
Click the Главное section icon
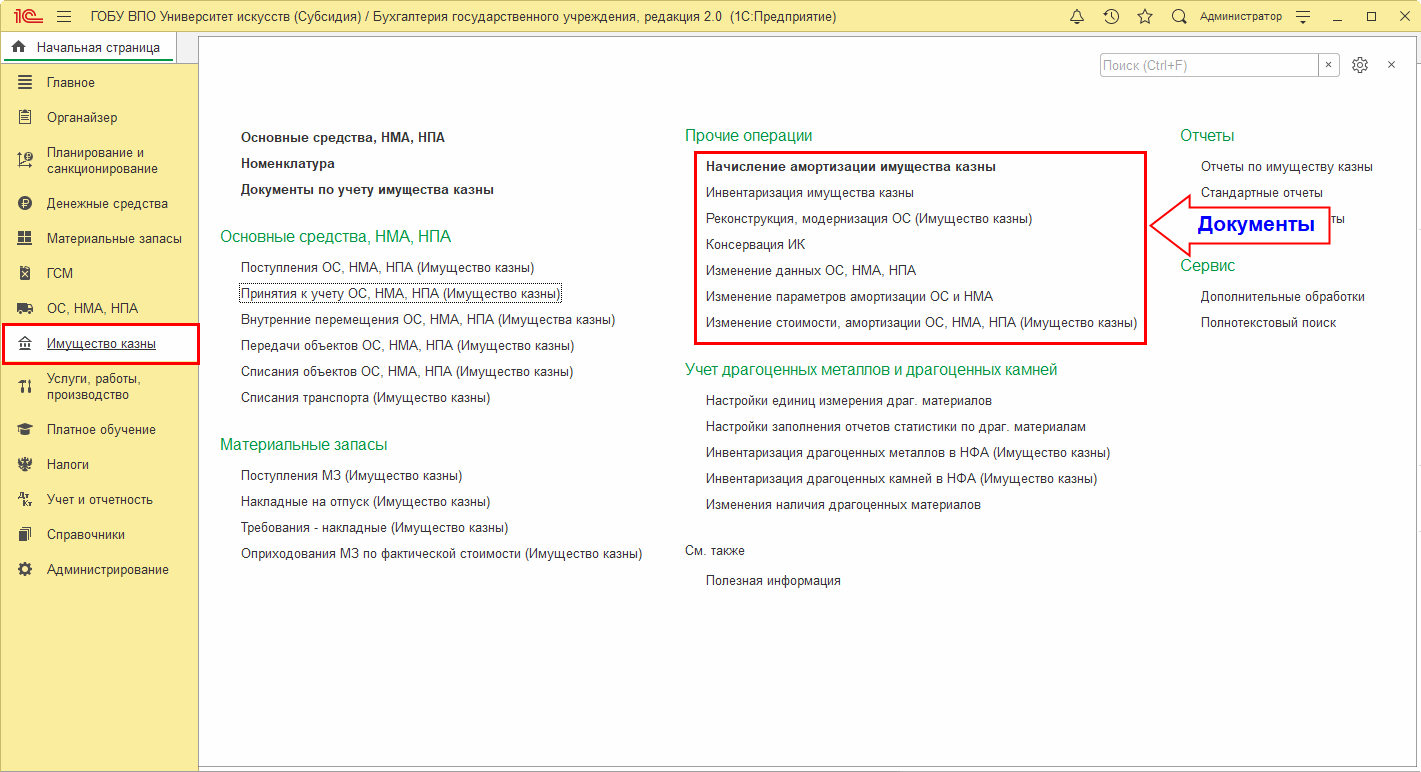coord(25,82)
